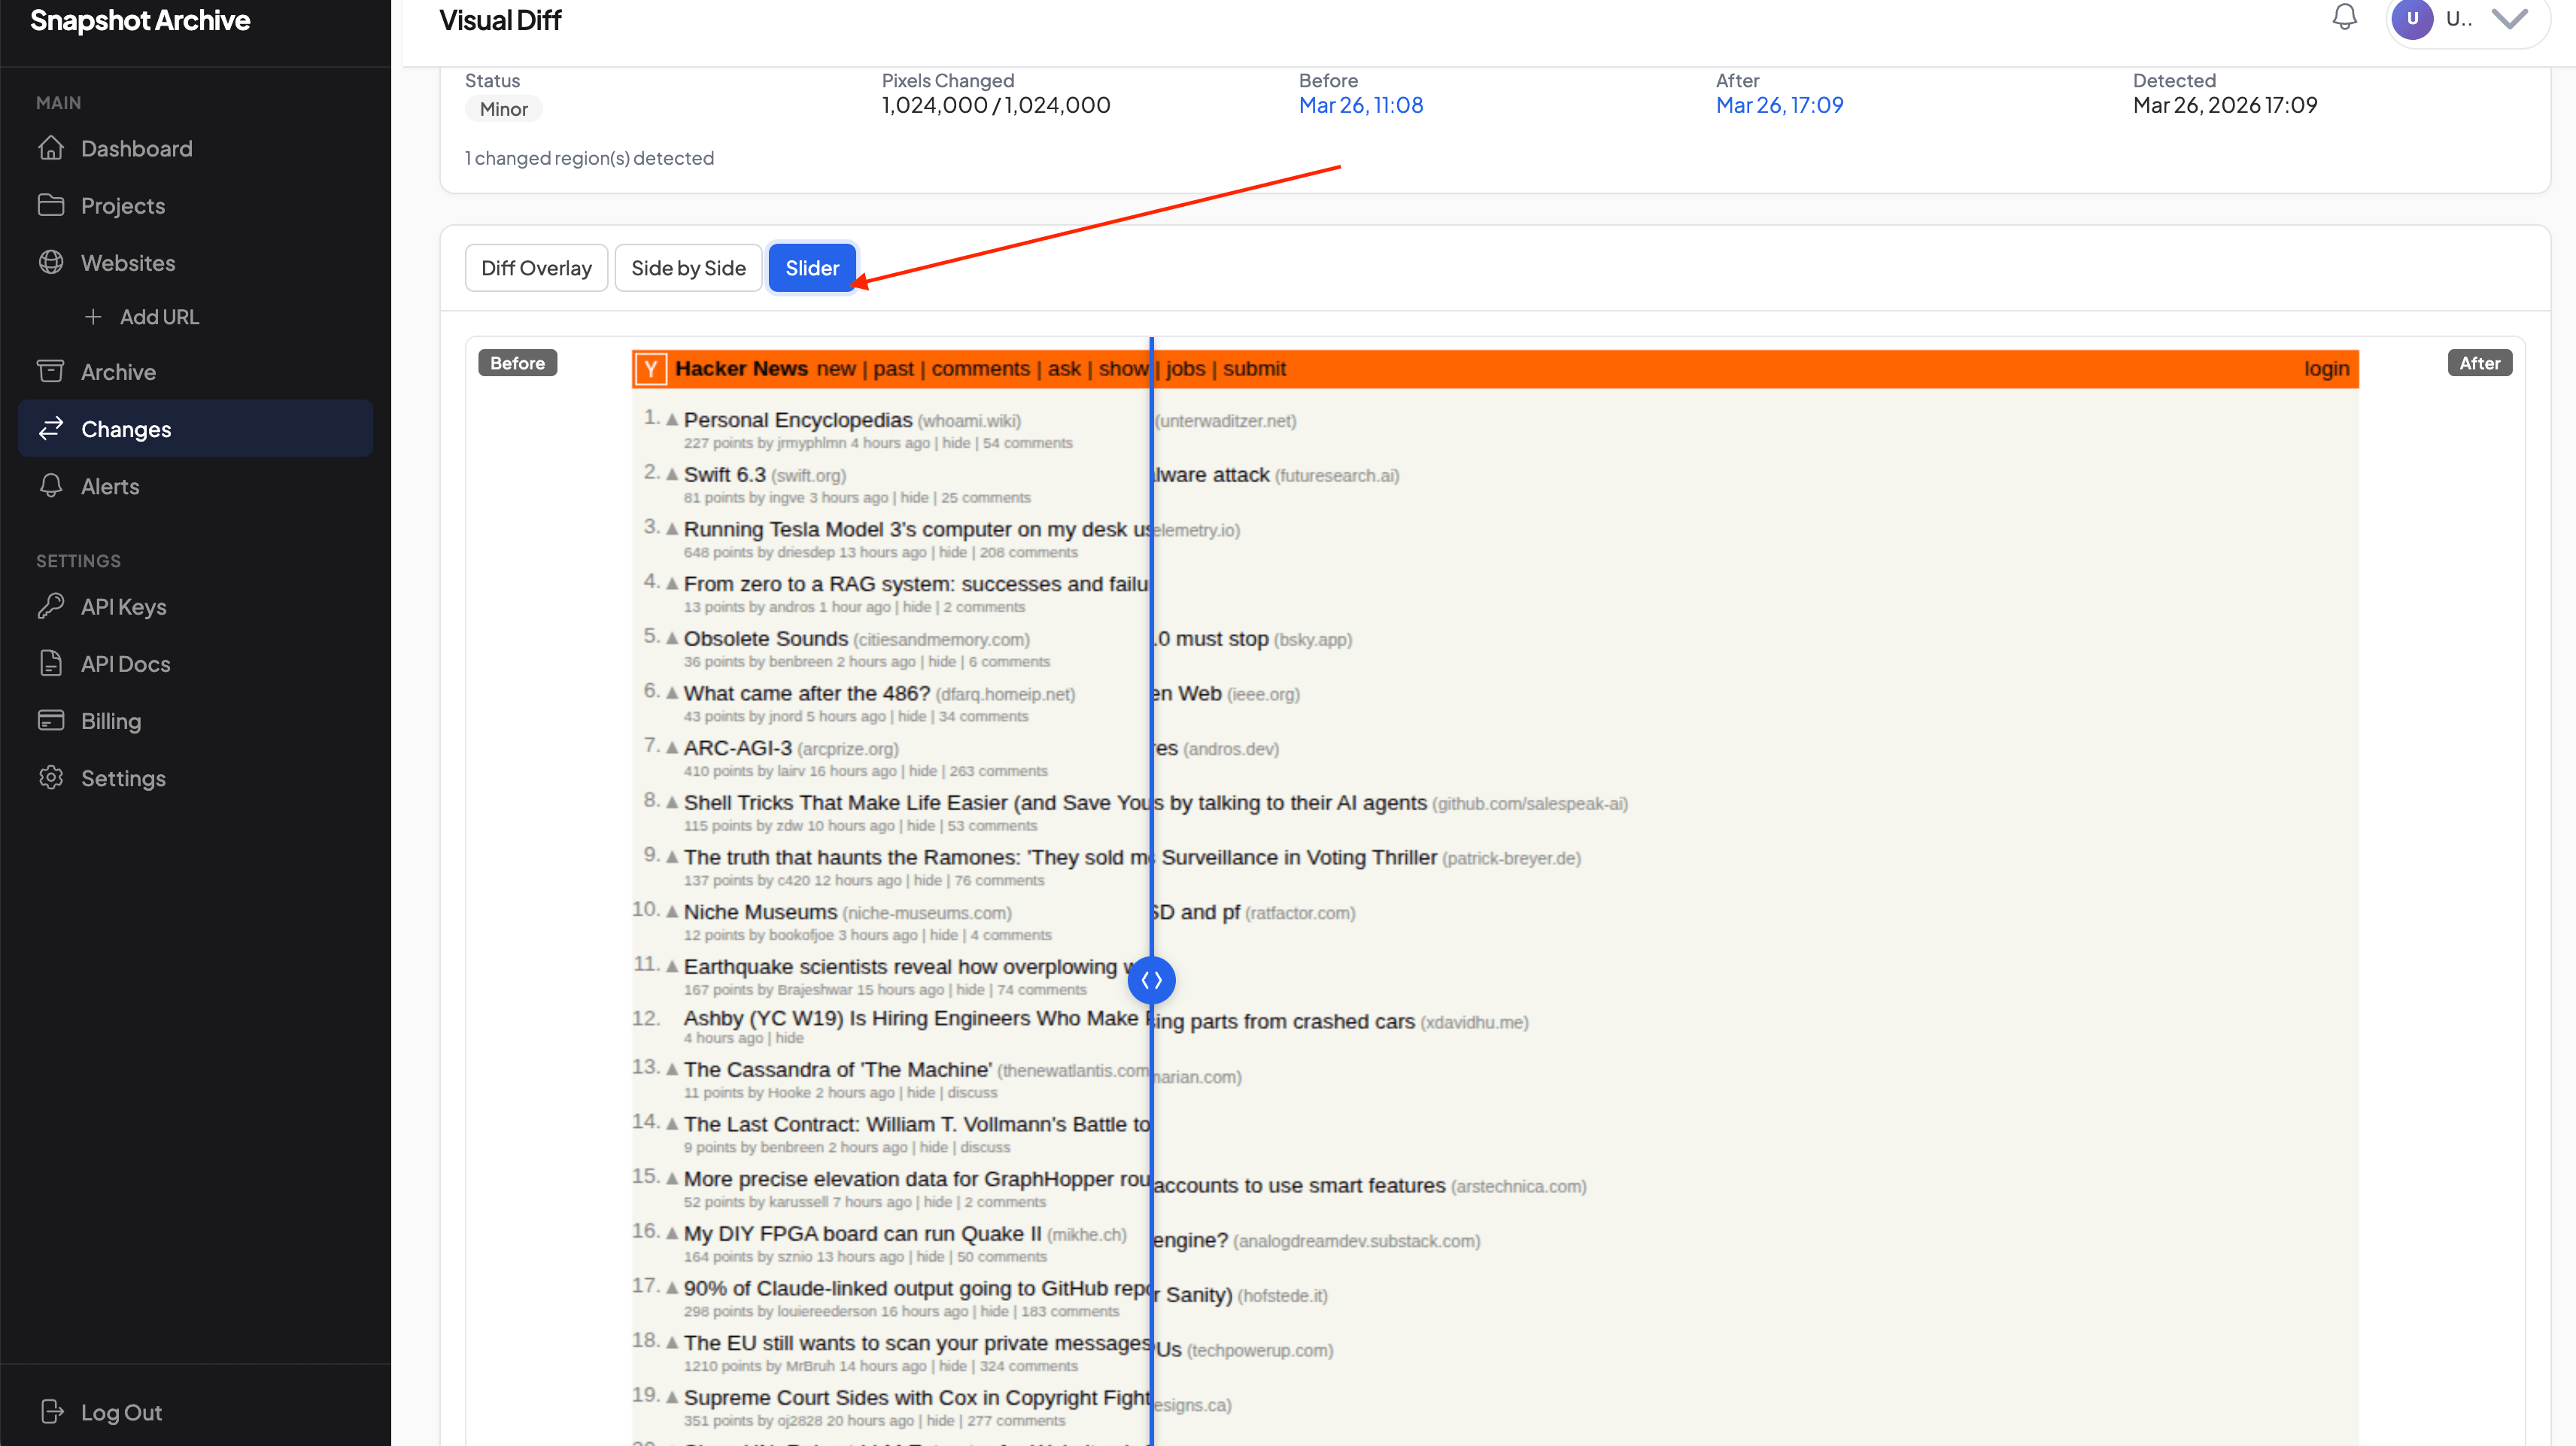
Task: Click Add URL link in sidebar
Action: click(159, 317)
